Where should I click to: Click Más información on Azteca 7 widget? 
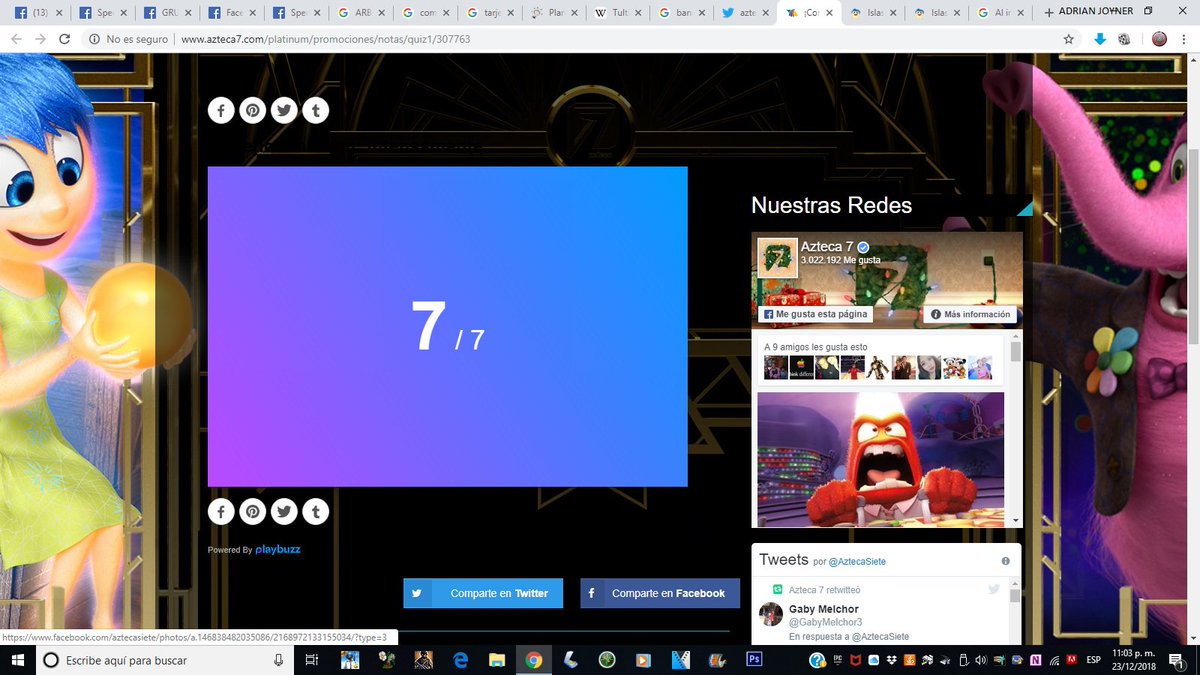[970, 314]
